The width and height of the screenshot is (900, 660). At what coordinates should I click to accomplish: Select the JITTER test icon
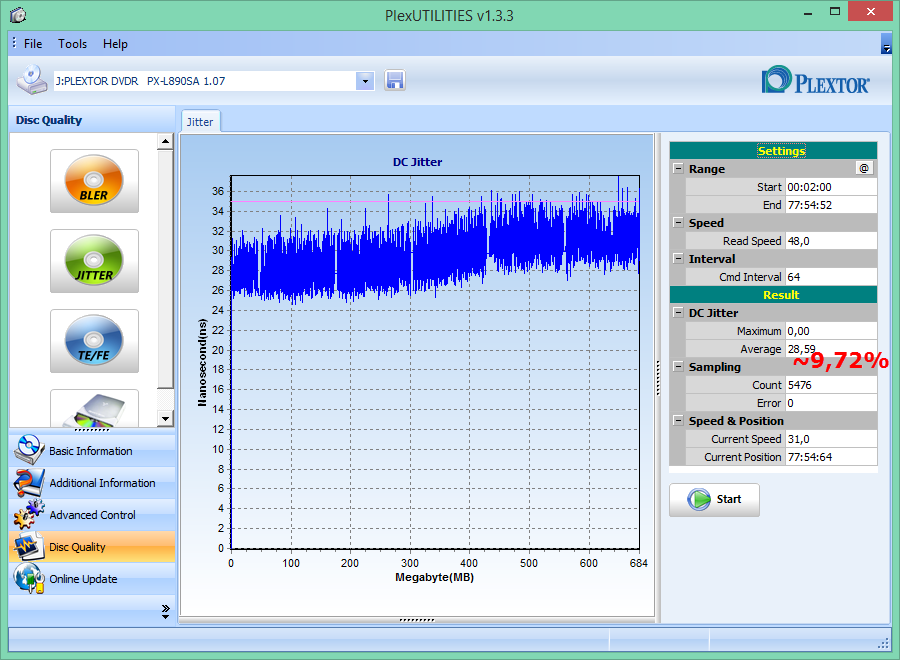click(x=94, y=261)
